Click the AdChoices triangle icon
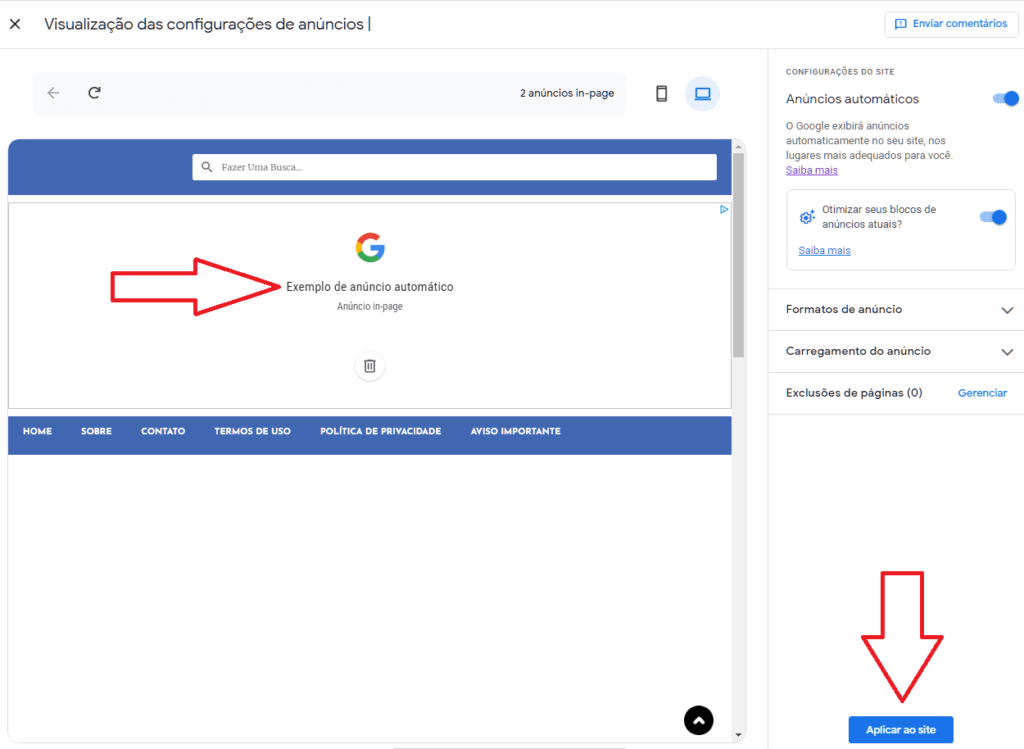This screenshot has height=749, width=1024. (724, 210)
